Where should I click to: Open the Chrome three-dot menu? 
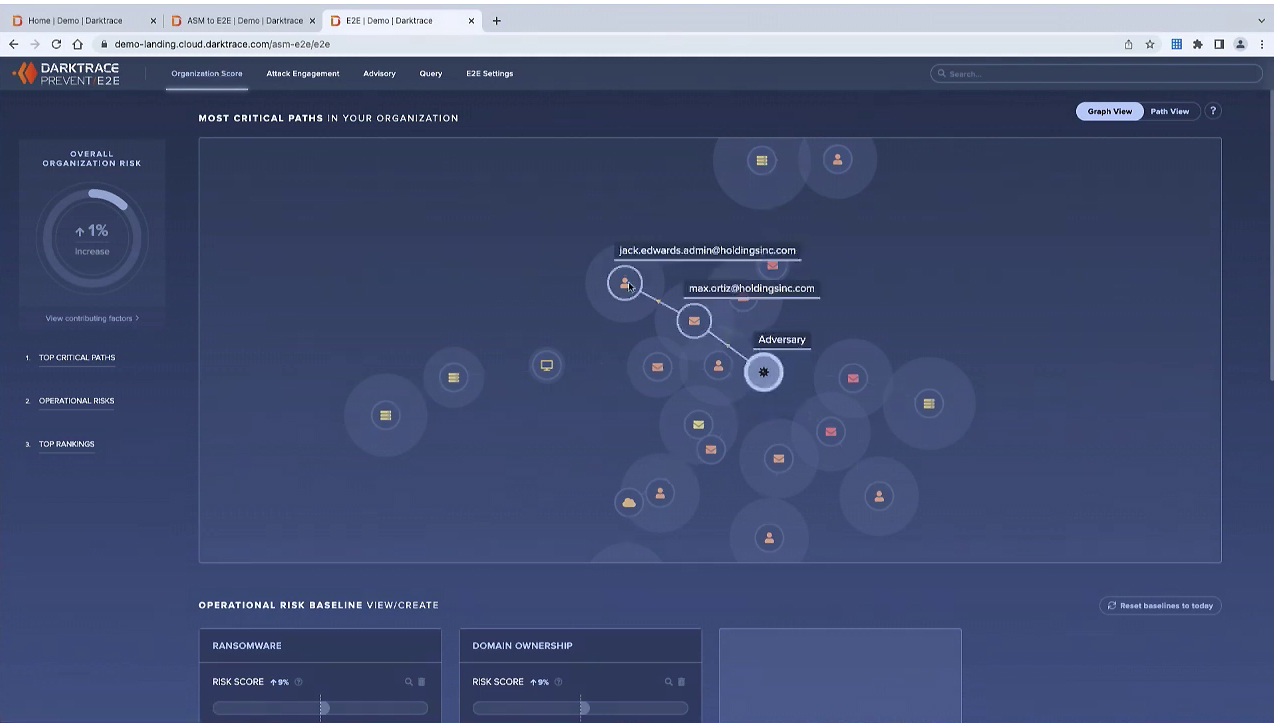pos(1262,44)
